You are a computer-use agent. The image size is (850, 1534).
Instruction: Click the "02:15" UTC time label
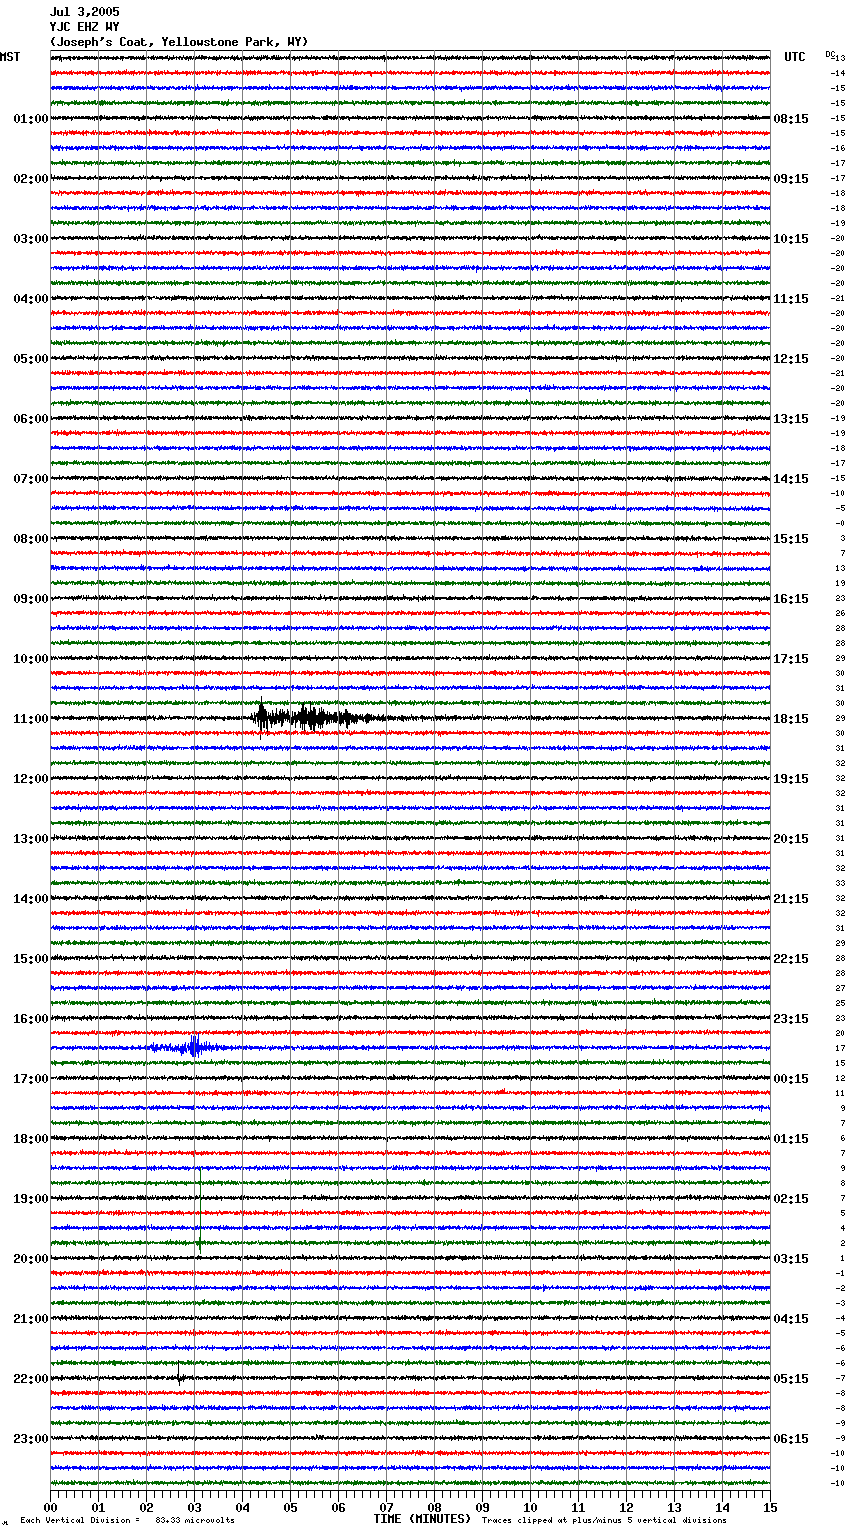coord(791,1199)
